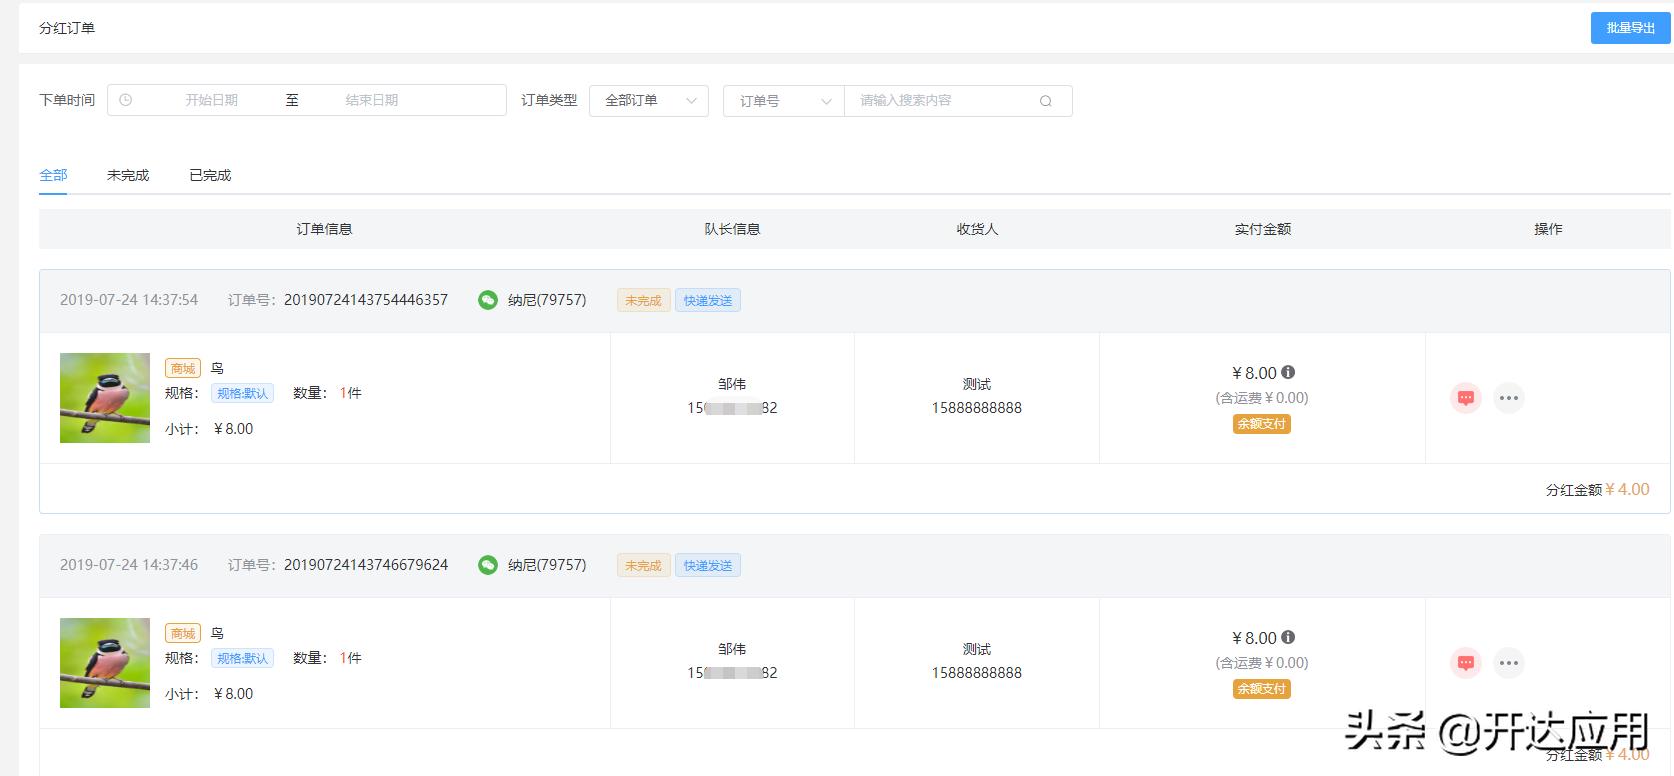
Task: Click 规格:默认 tag in first order
Action: coord(243,393)
